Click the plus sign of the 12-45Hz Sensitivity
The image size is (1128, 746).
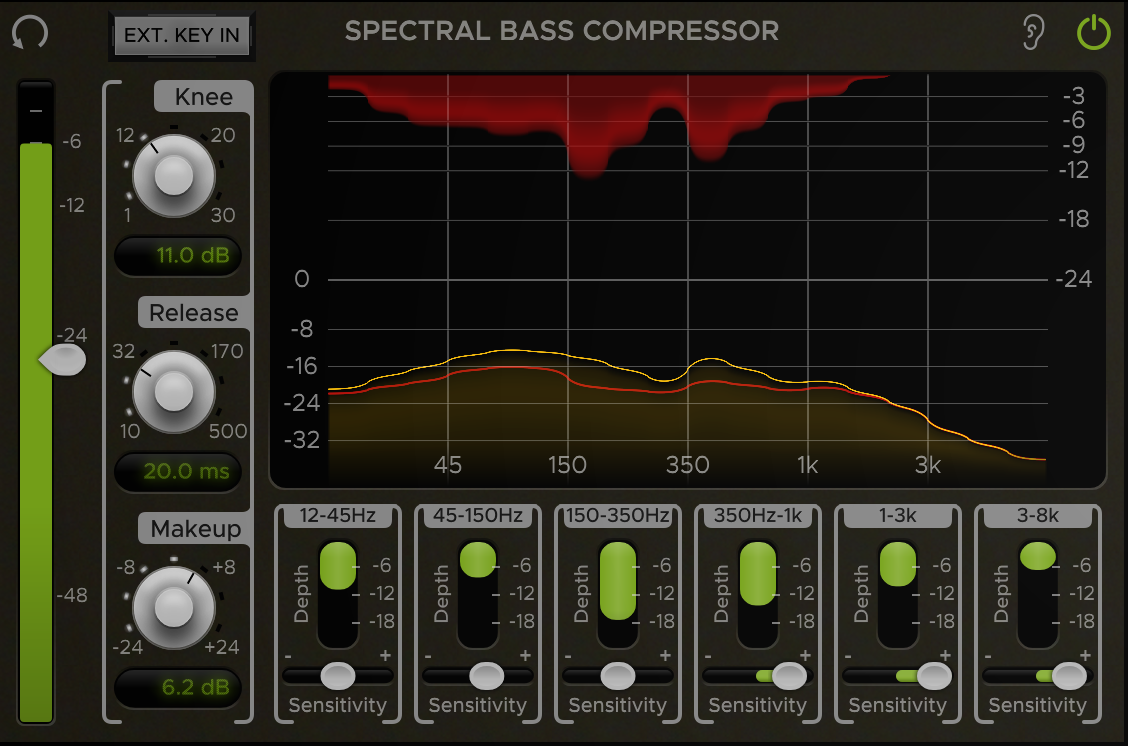click(385, 655)
